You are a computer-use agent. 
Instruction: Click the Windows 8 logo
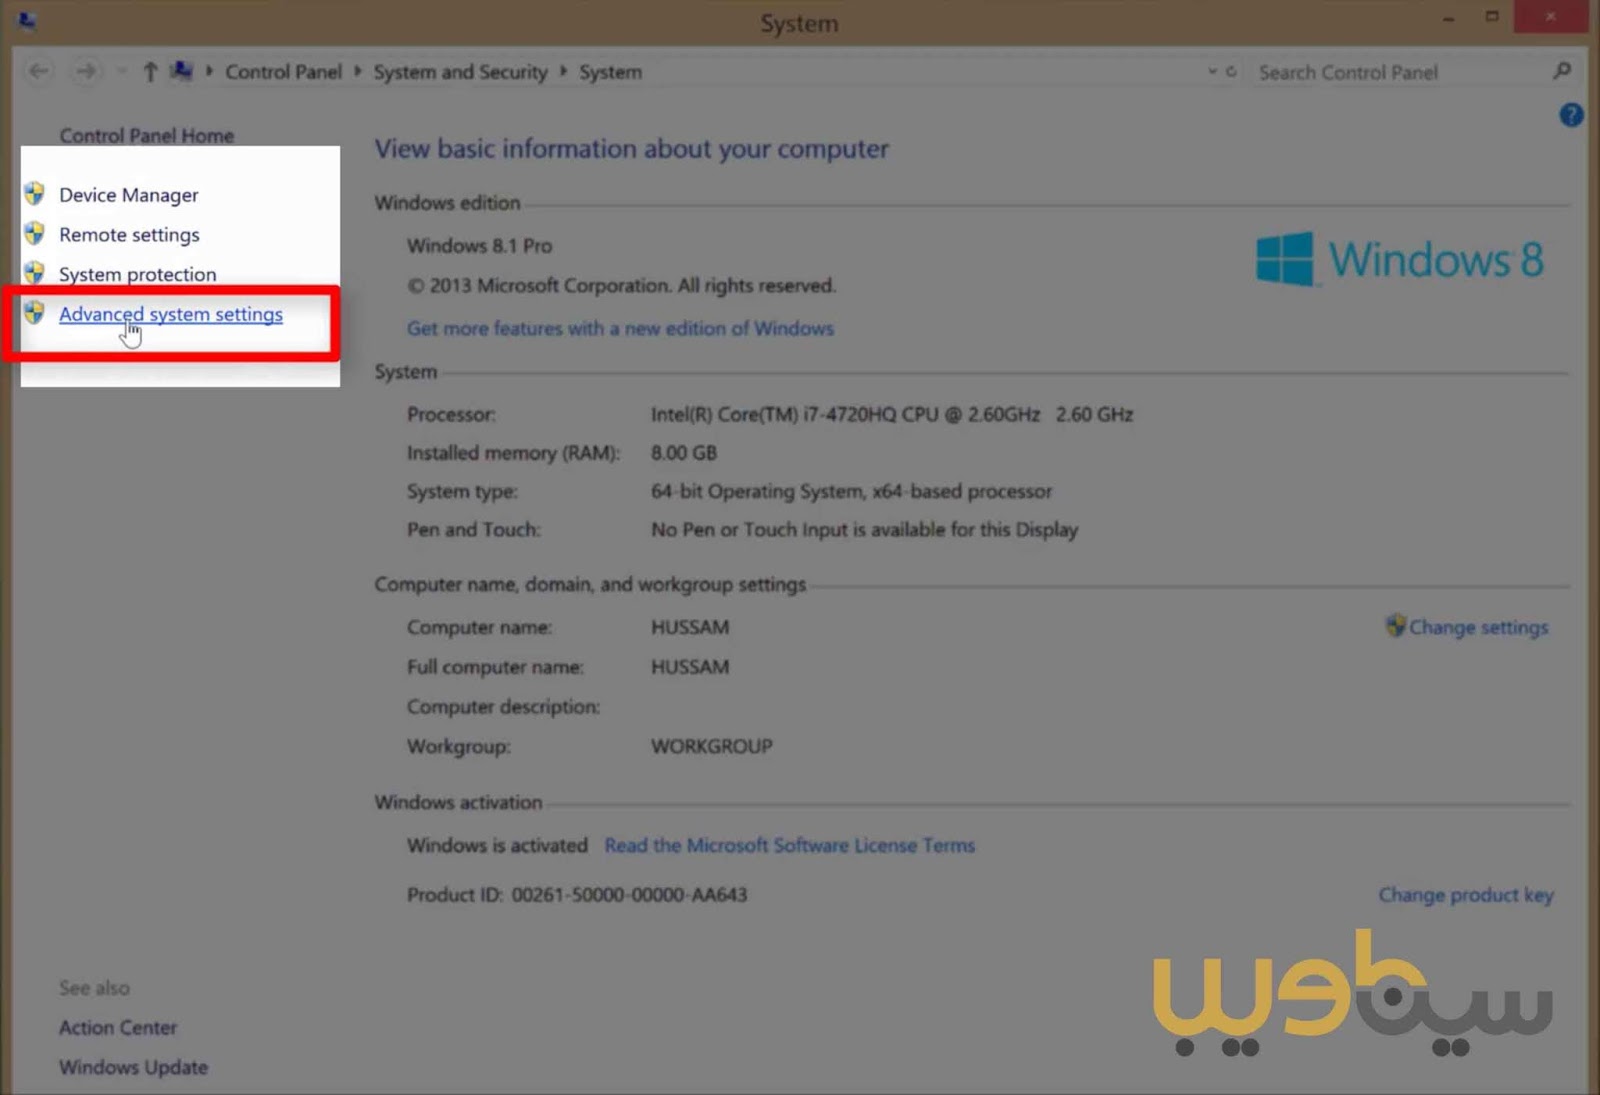(1400, 259)
